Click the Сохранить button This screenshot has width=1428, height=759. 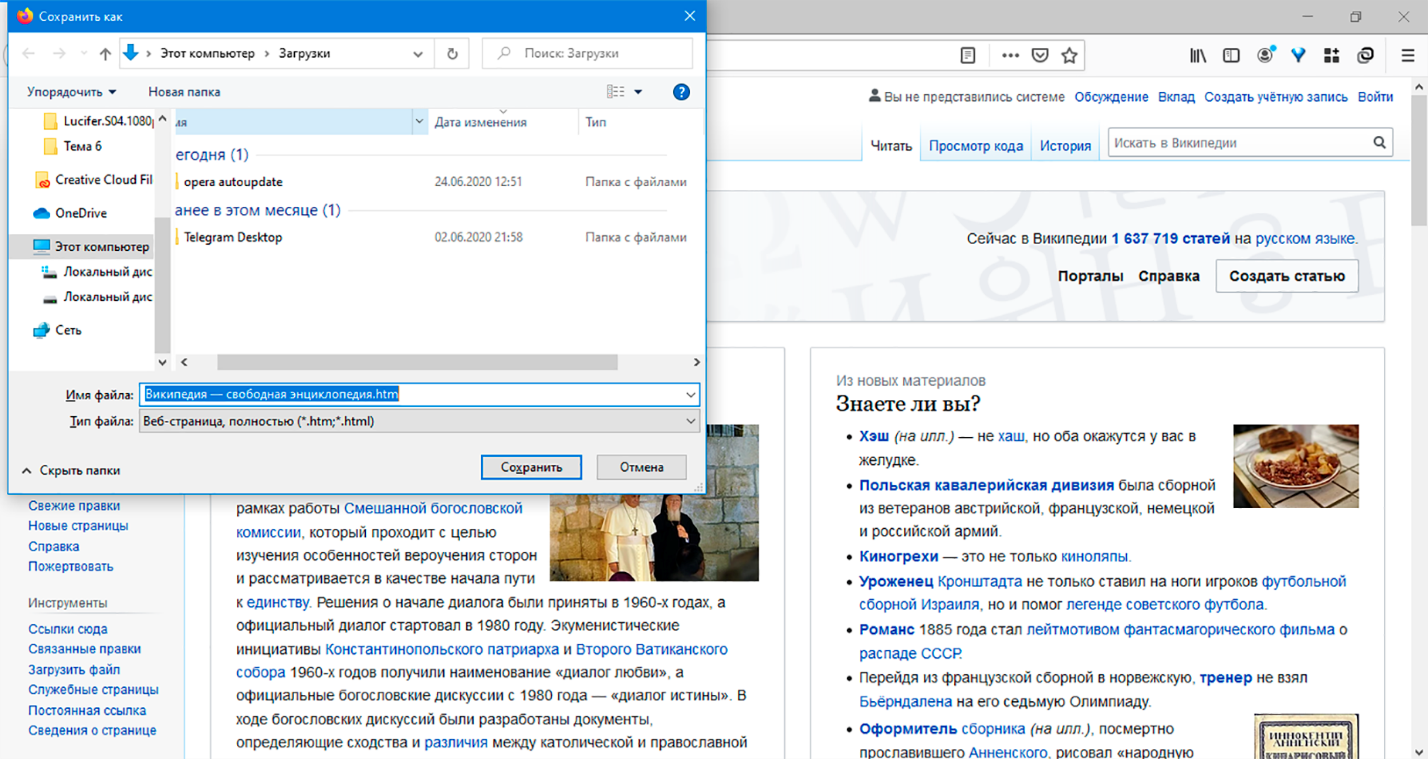[x=531, y=467]
